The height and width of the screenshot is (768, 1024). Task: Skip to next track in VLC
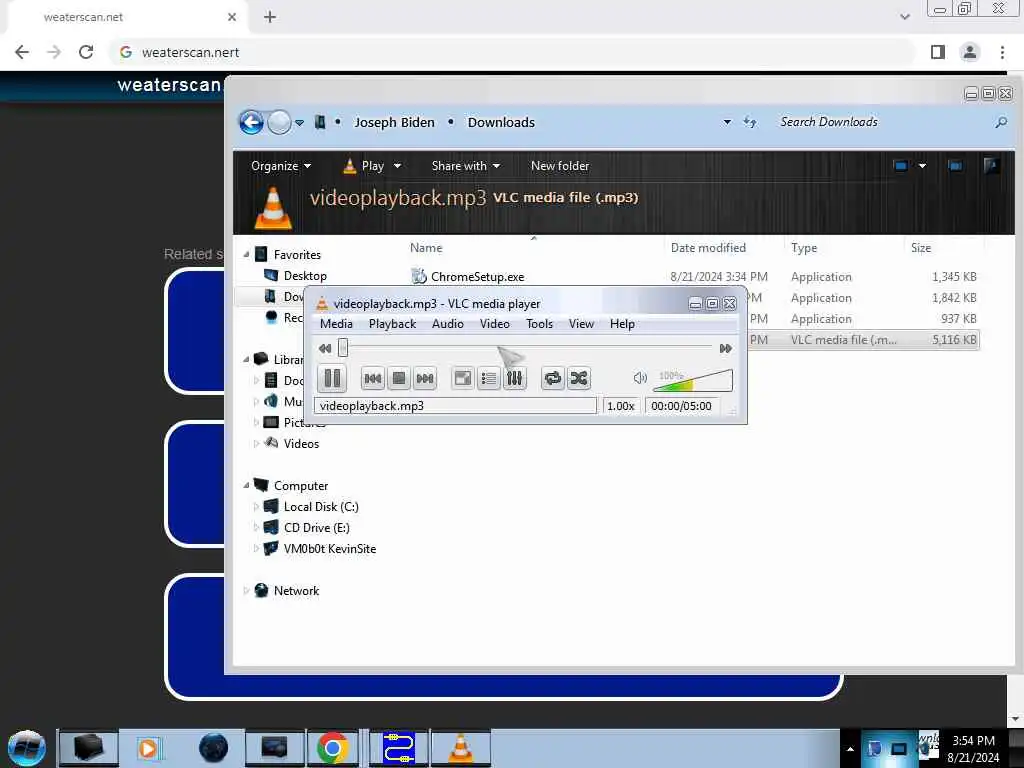tap(424, 378)
